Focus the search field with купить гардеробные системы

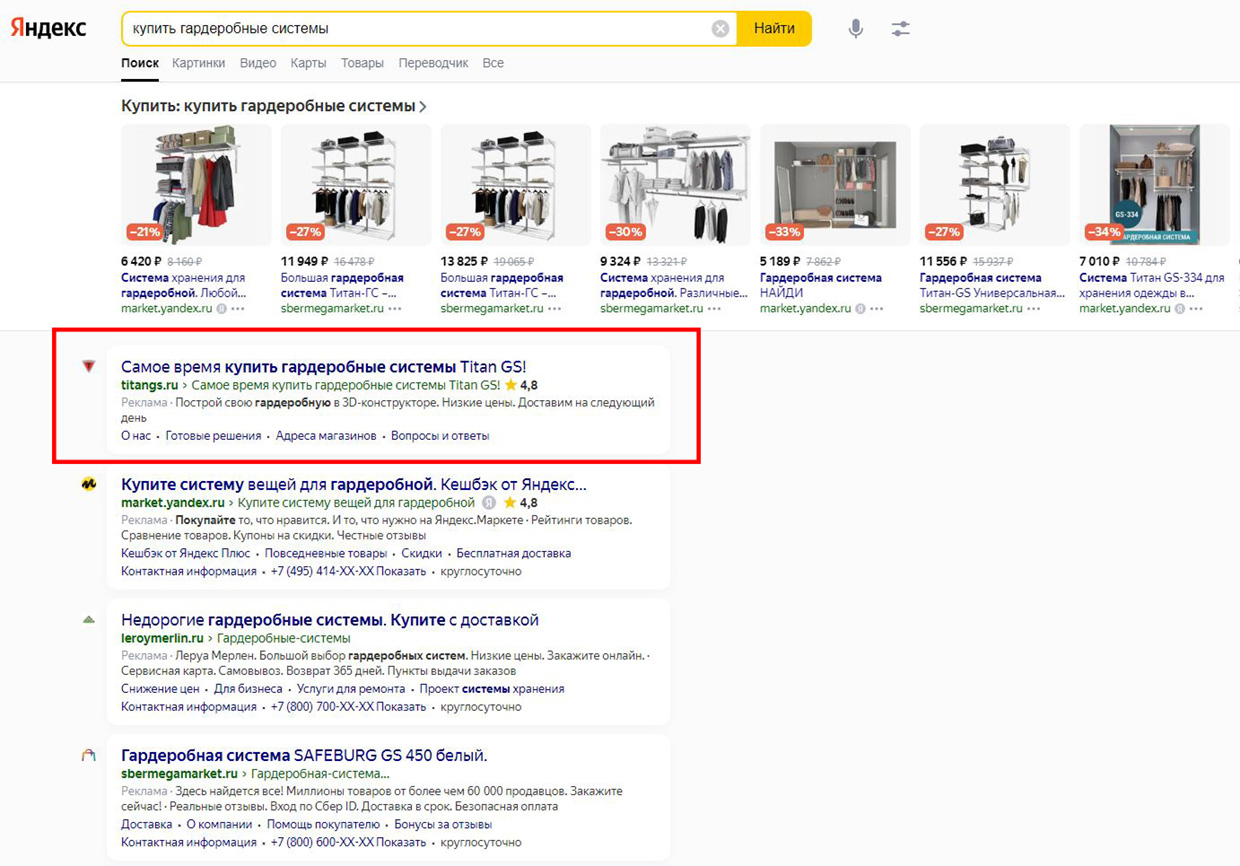pos(415,29)
